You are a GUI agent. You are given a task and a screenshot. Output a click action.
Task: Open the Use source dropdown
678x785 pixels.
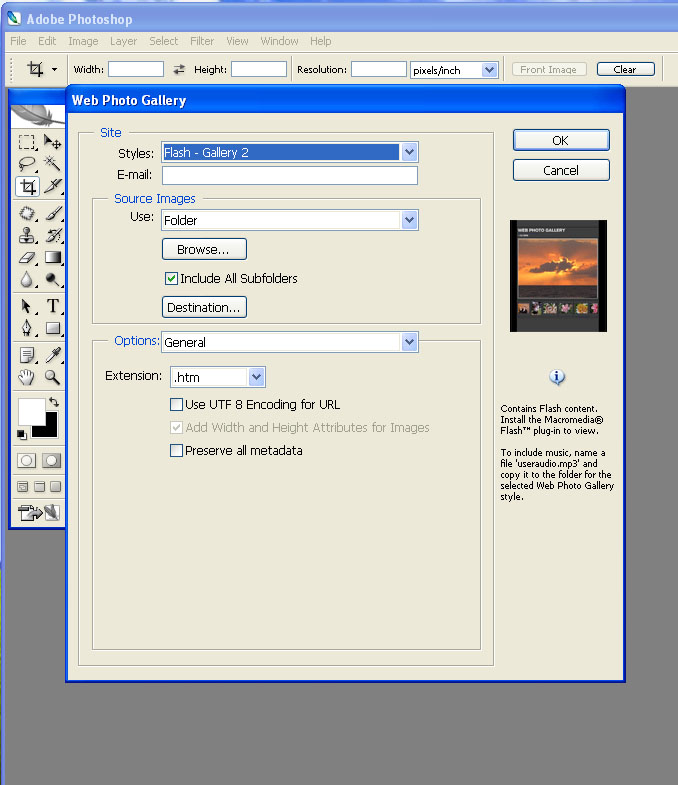(409, 220)
